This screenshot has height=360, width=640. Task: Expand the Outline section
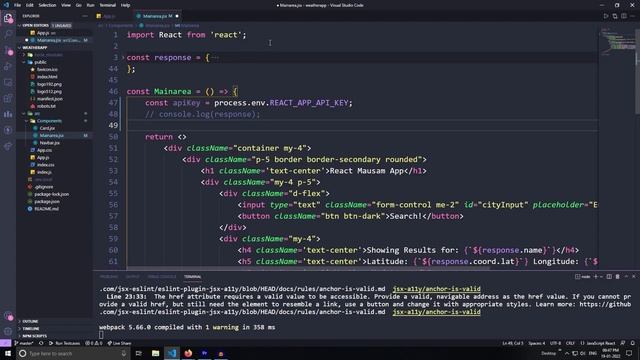pos(20,321)
